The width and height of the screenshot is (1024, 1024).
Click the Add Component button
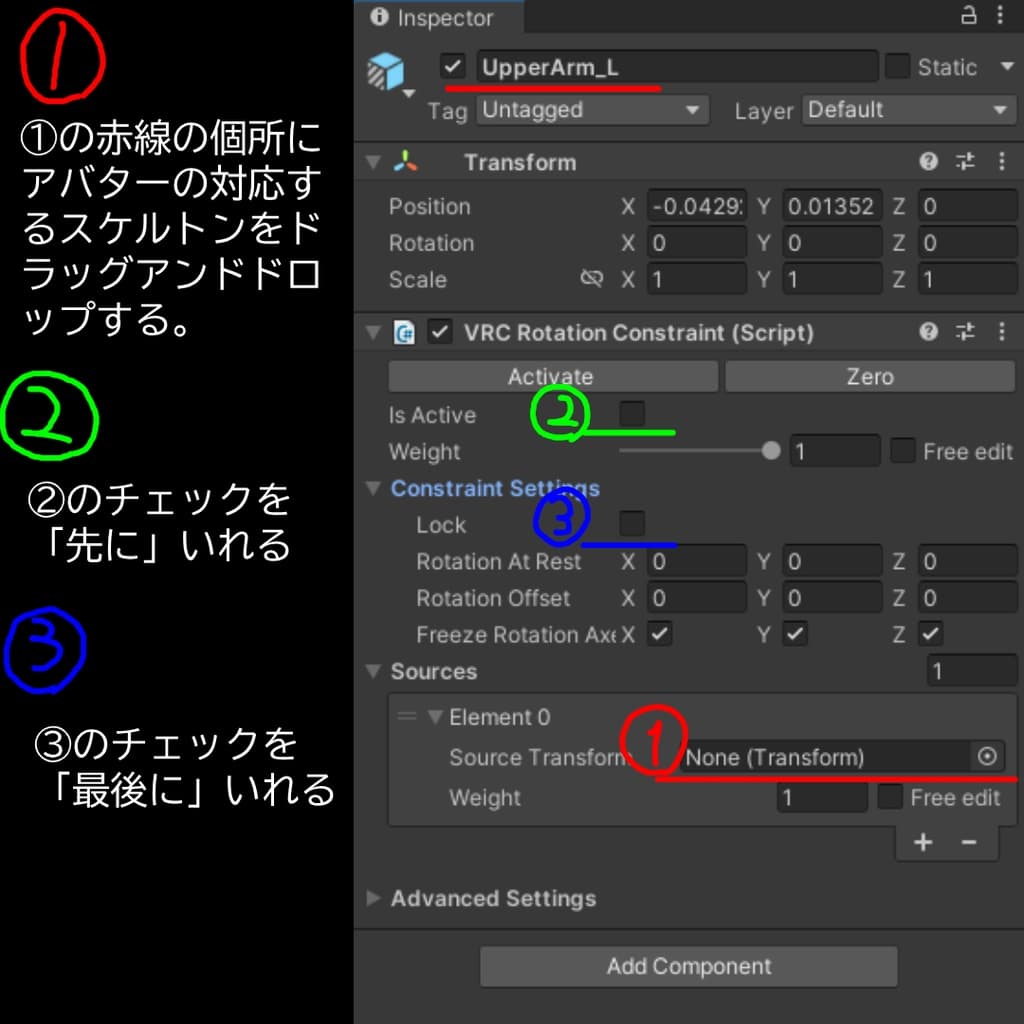point(689,966)
